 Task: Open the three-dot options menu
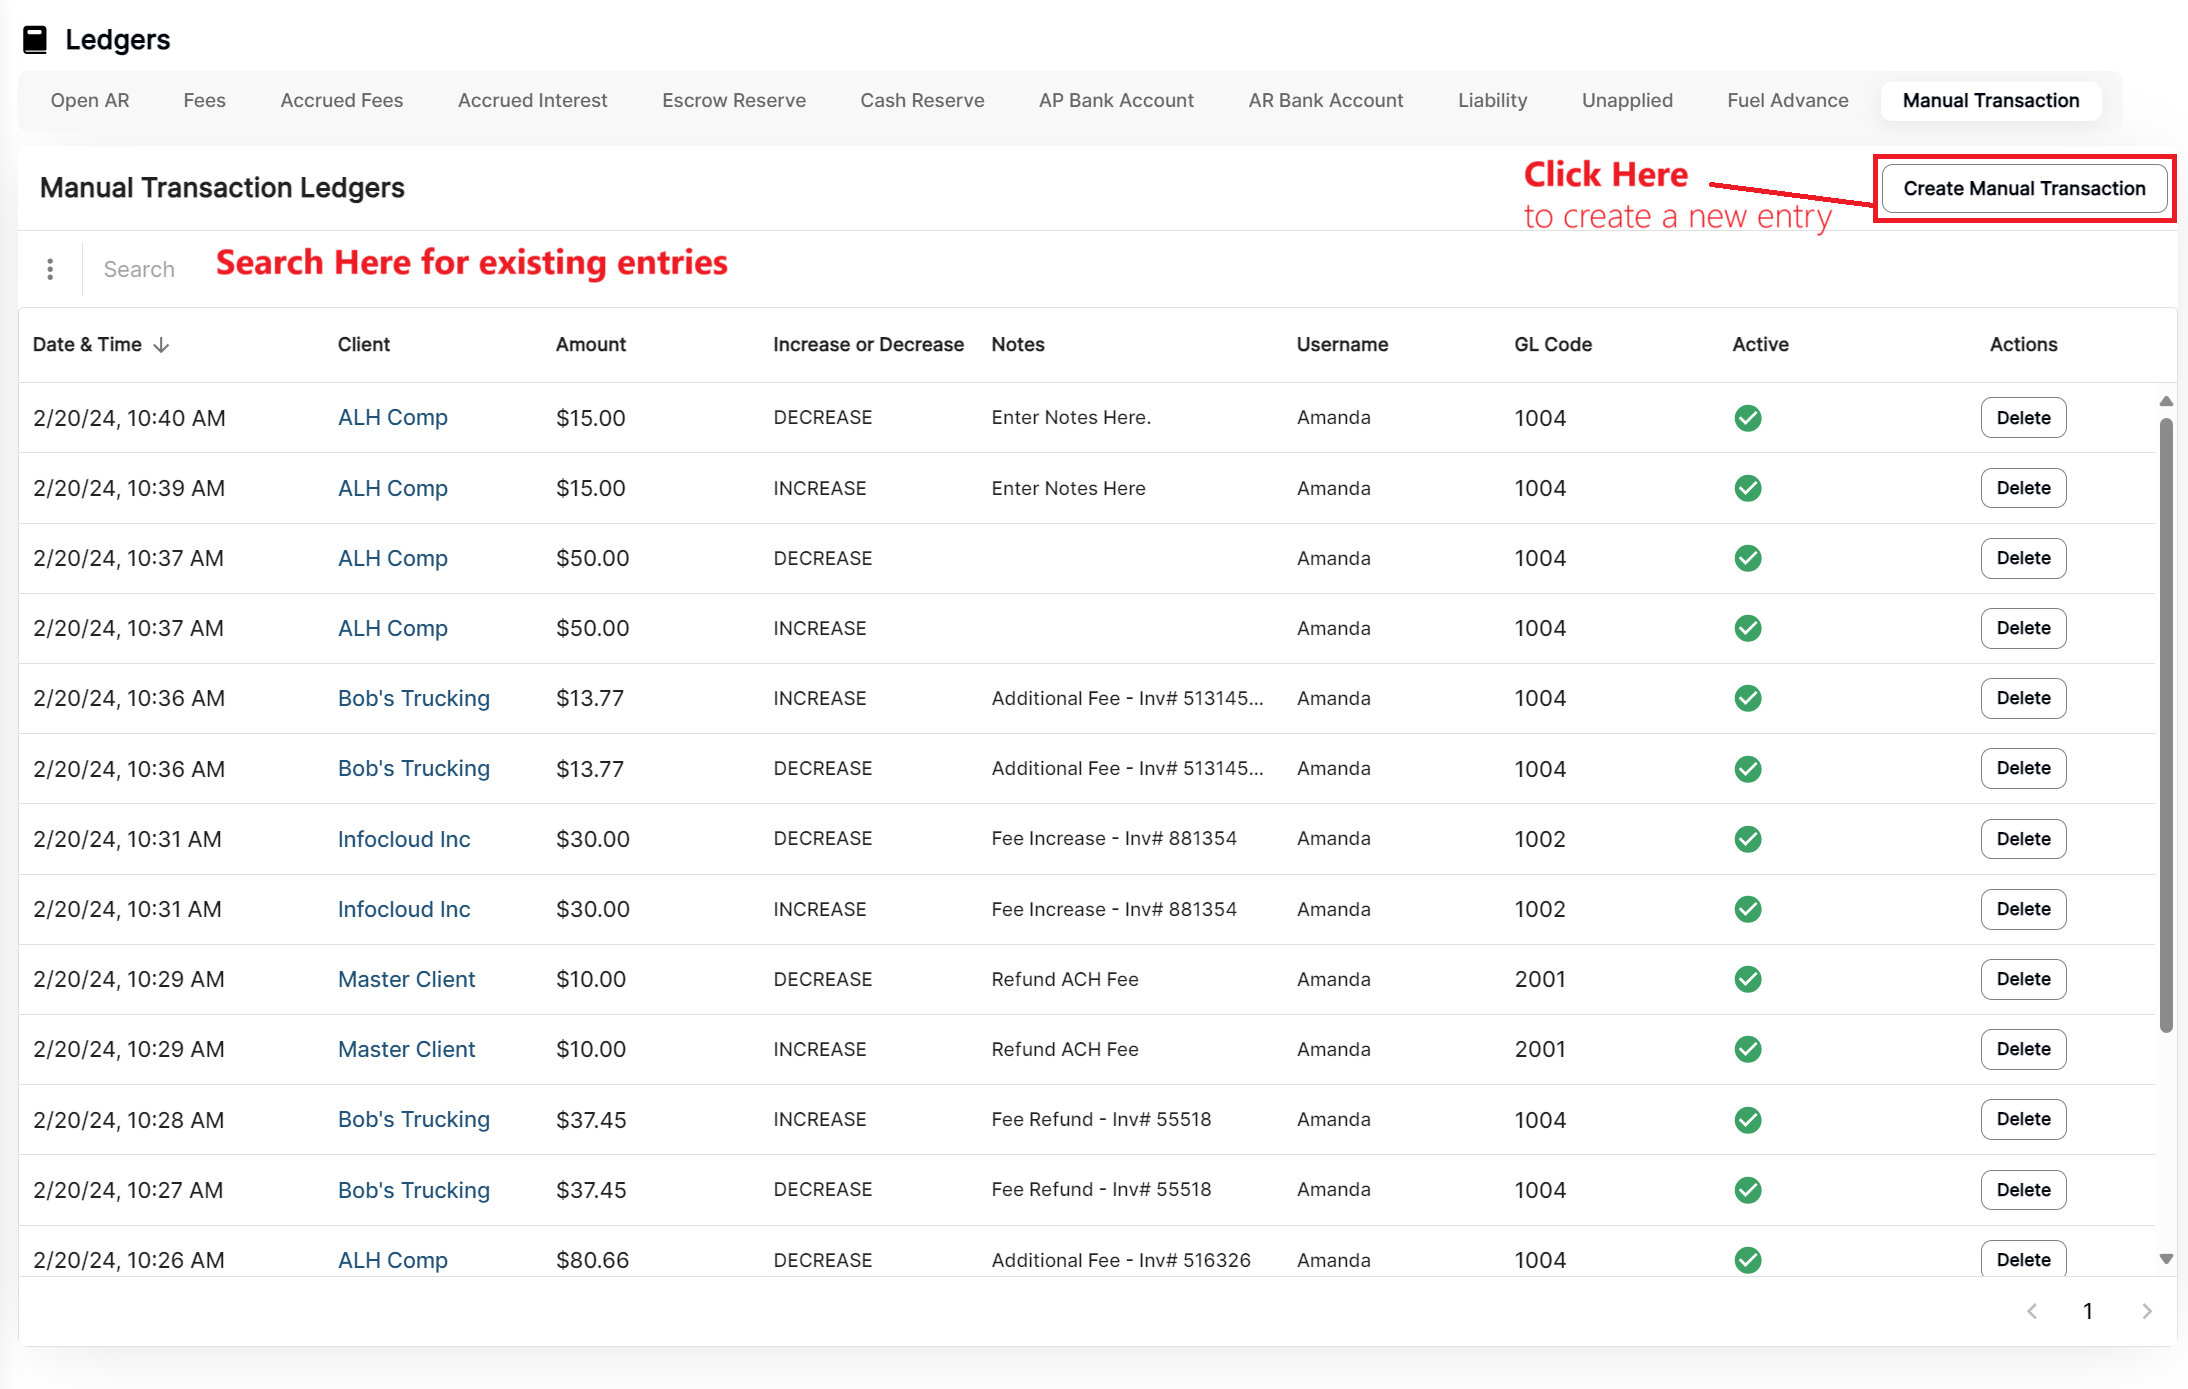[x=50, y=268]
